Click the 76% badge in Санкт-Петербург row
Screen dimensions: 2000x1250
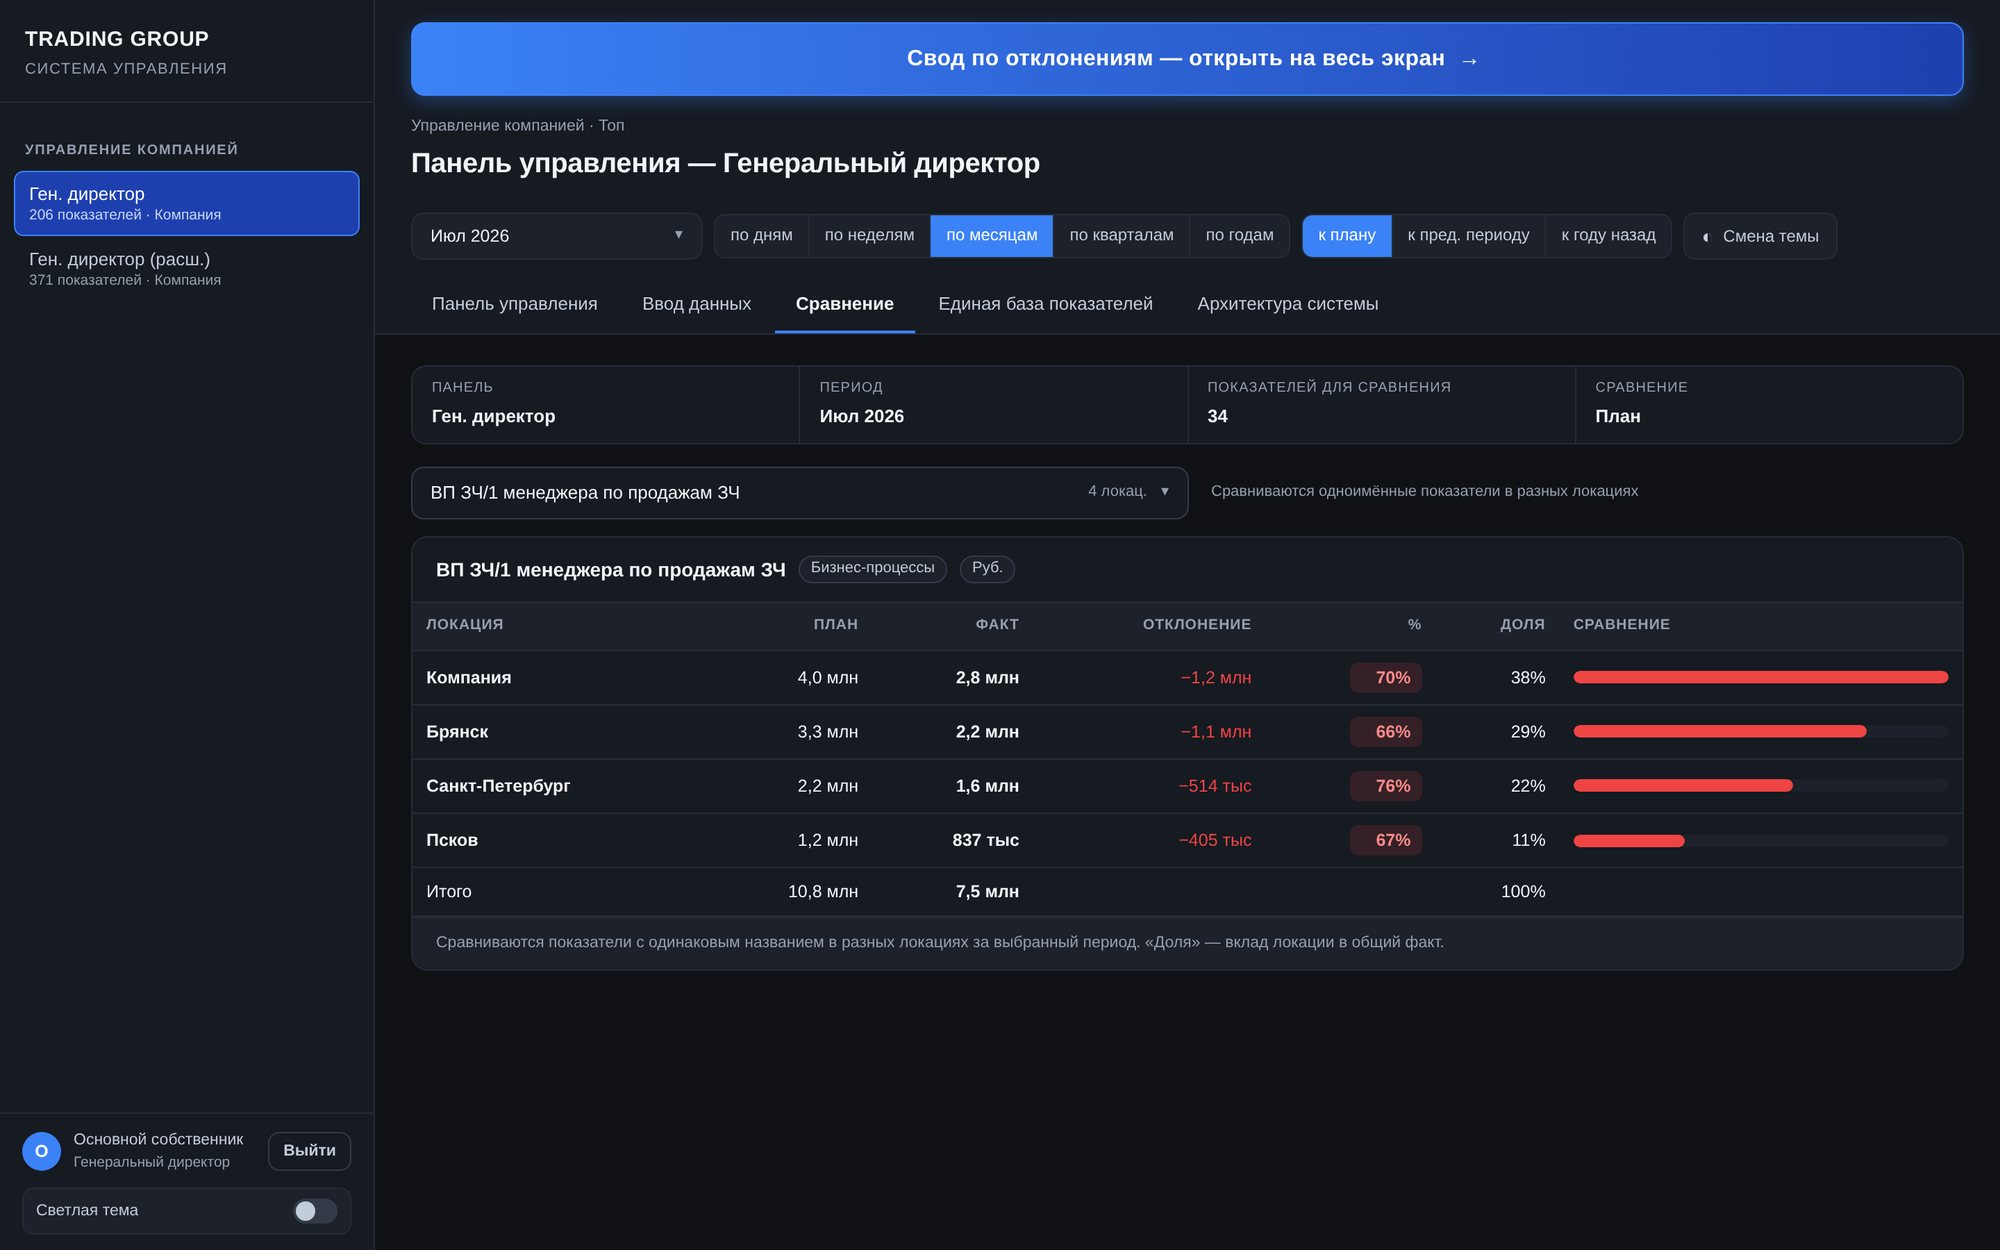click(x=1386, y=786)
